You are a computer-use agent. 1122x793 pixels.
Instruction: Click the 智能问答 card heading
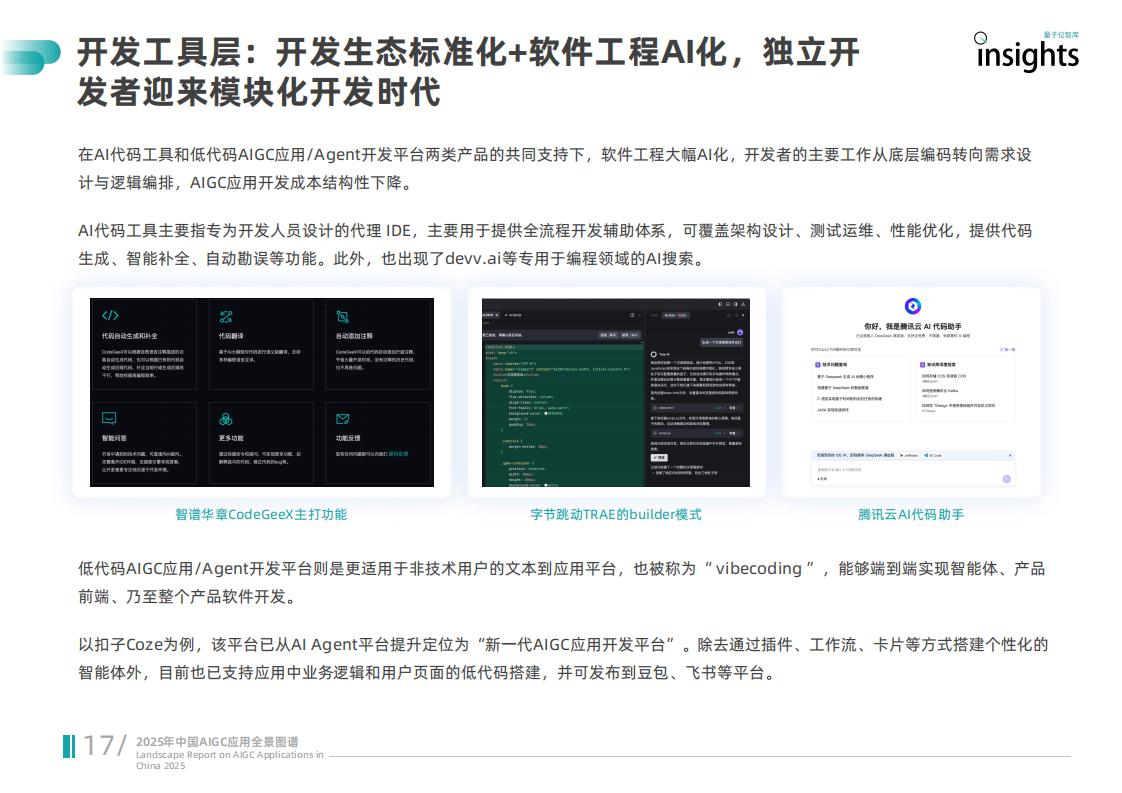point(114,438)
